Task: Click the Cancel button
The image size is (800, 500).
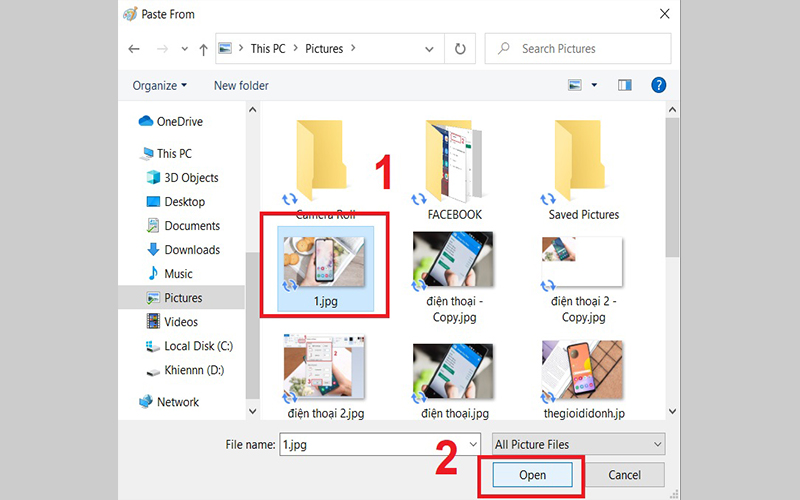Action: pyautogui.click(x=624, y=475)
